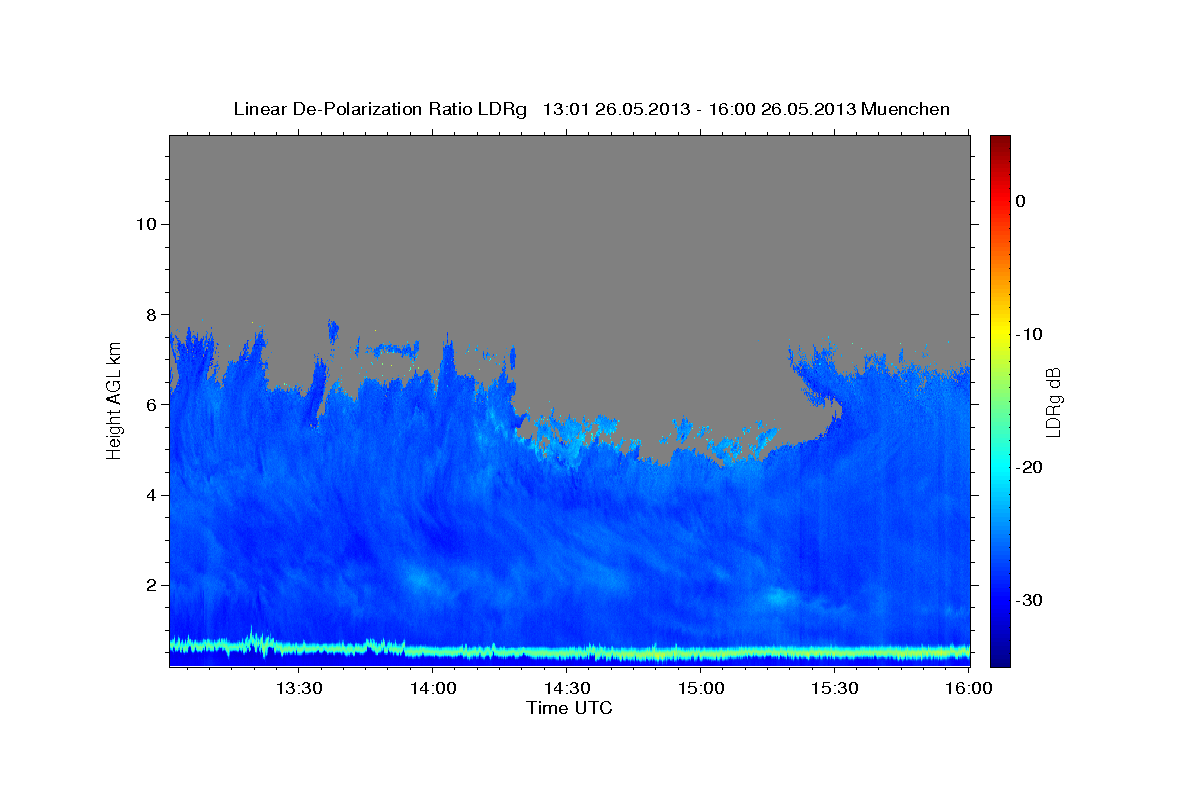Click the '13:30' time axis label

pos(298,688)
